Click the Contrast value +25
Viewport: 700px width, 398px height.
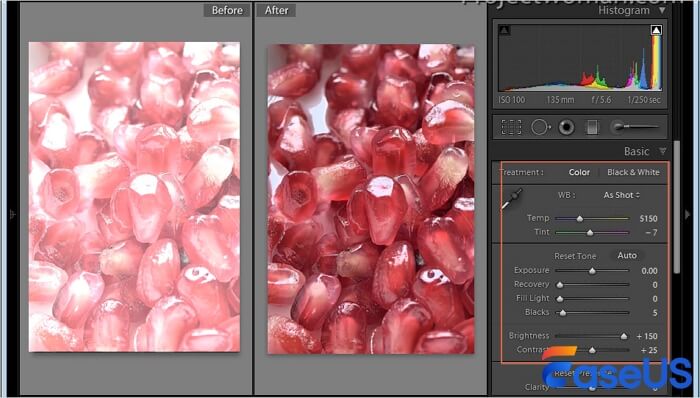click(649, 350)
